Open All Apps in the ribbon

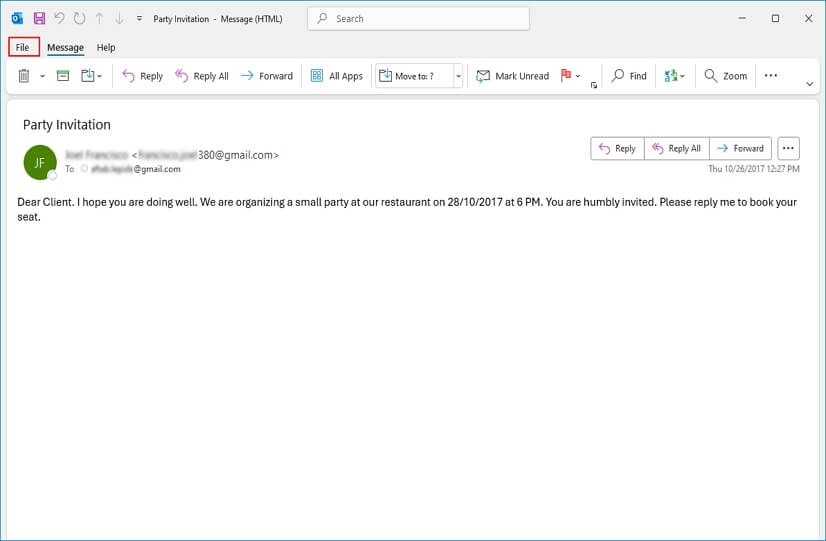tap(337, 76)
